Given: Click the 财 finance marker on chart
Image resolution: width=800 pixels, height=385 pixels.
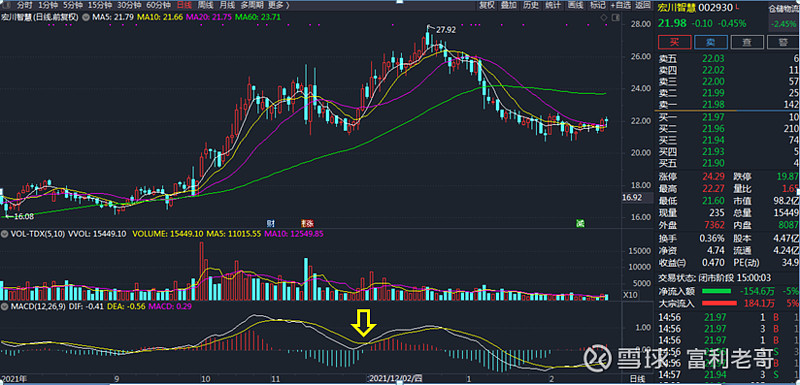Looking at the screenshot, I should tap(271, 223).
